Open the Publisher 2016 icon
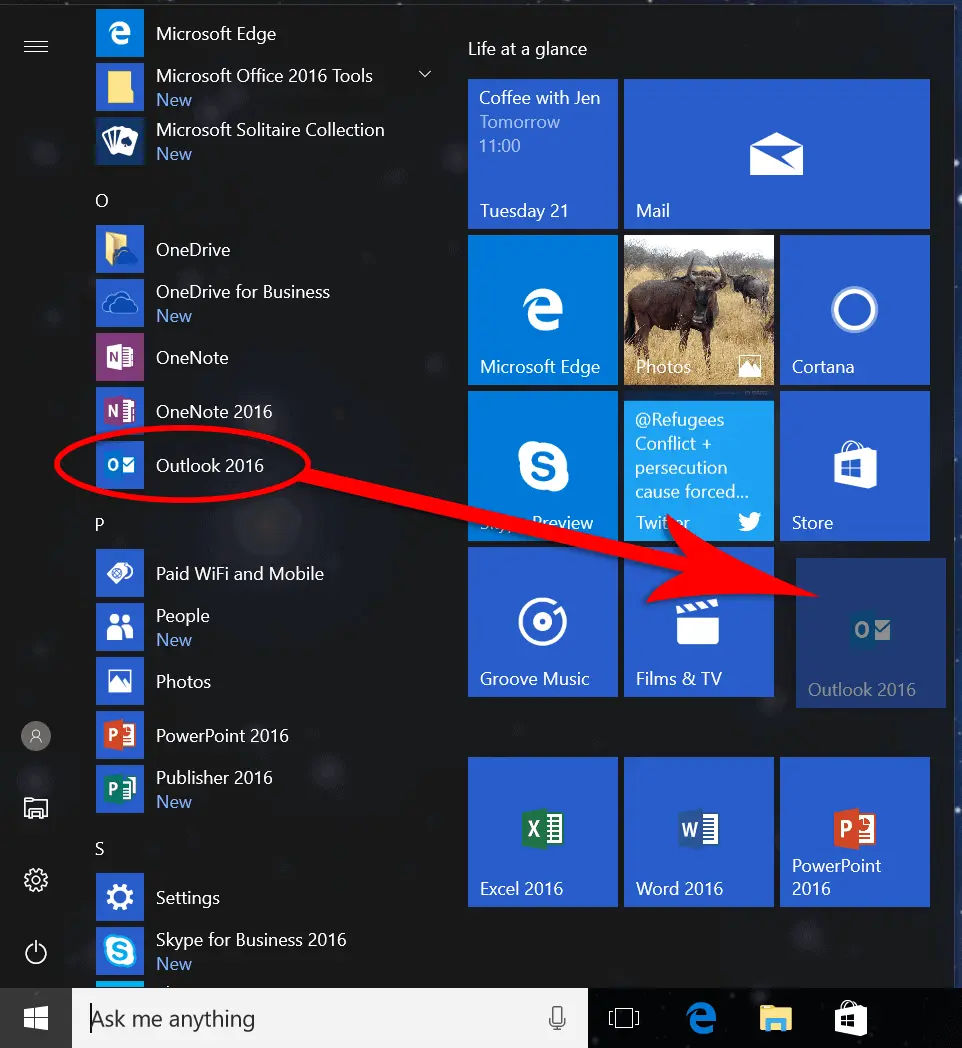The width and height of the screenshot is (962, 1048). click(120, 789)
